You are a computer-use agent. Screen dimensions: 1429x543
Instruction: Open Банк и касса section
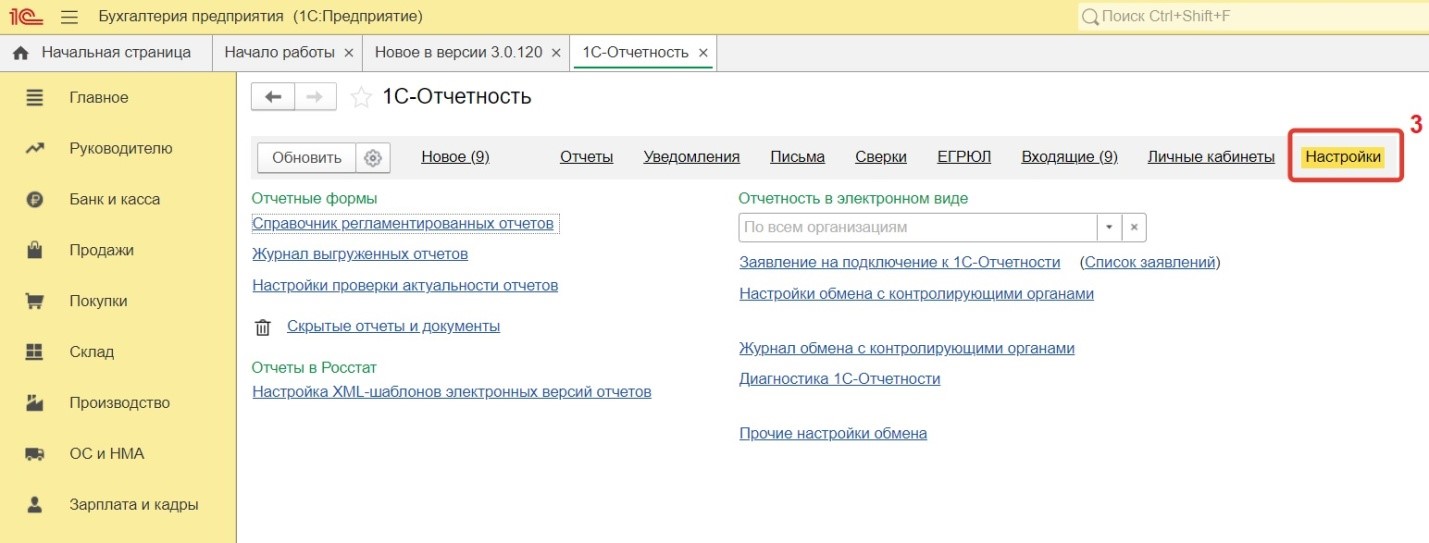(114, 199)
